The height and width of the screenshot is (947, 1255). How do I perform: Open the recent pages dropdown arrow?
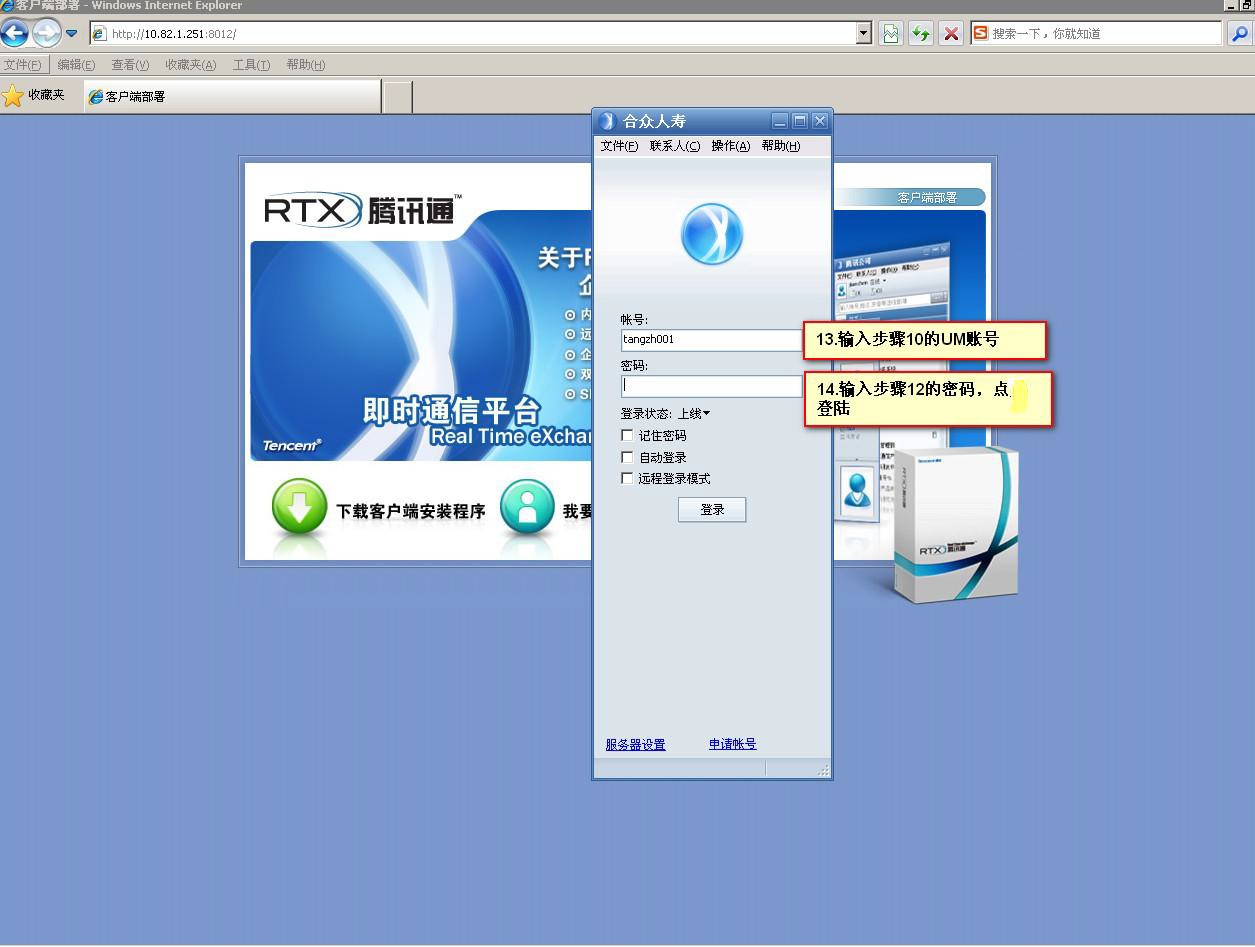pos(71,34)
